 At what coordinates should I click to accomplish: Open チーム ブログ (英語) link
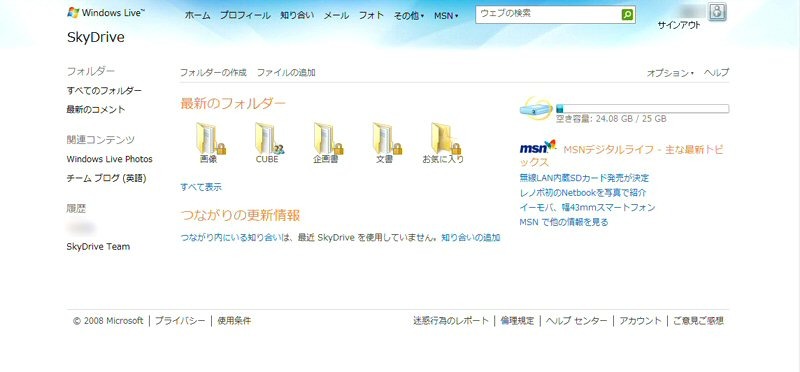pyautogui.click(x=106, y=179)
